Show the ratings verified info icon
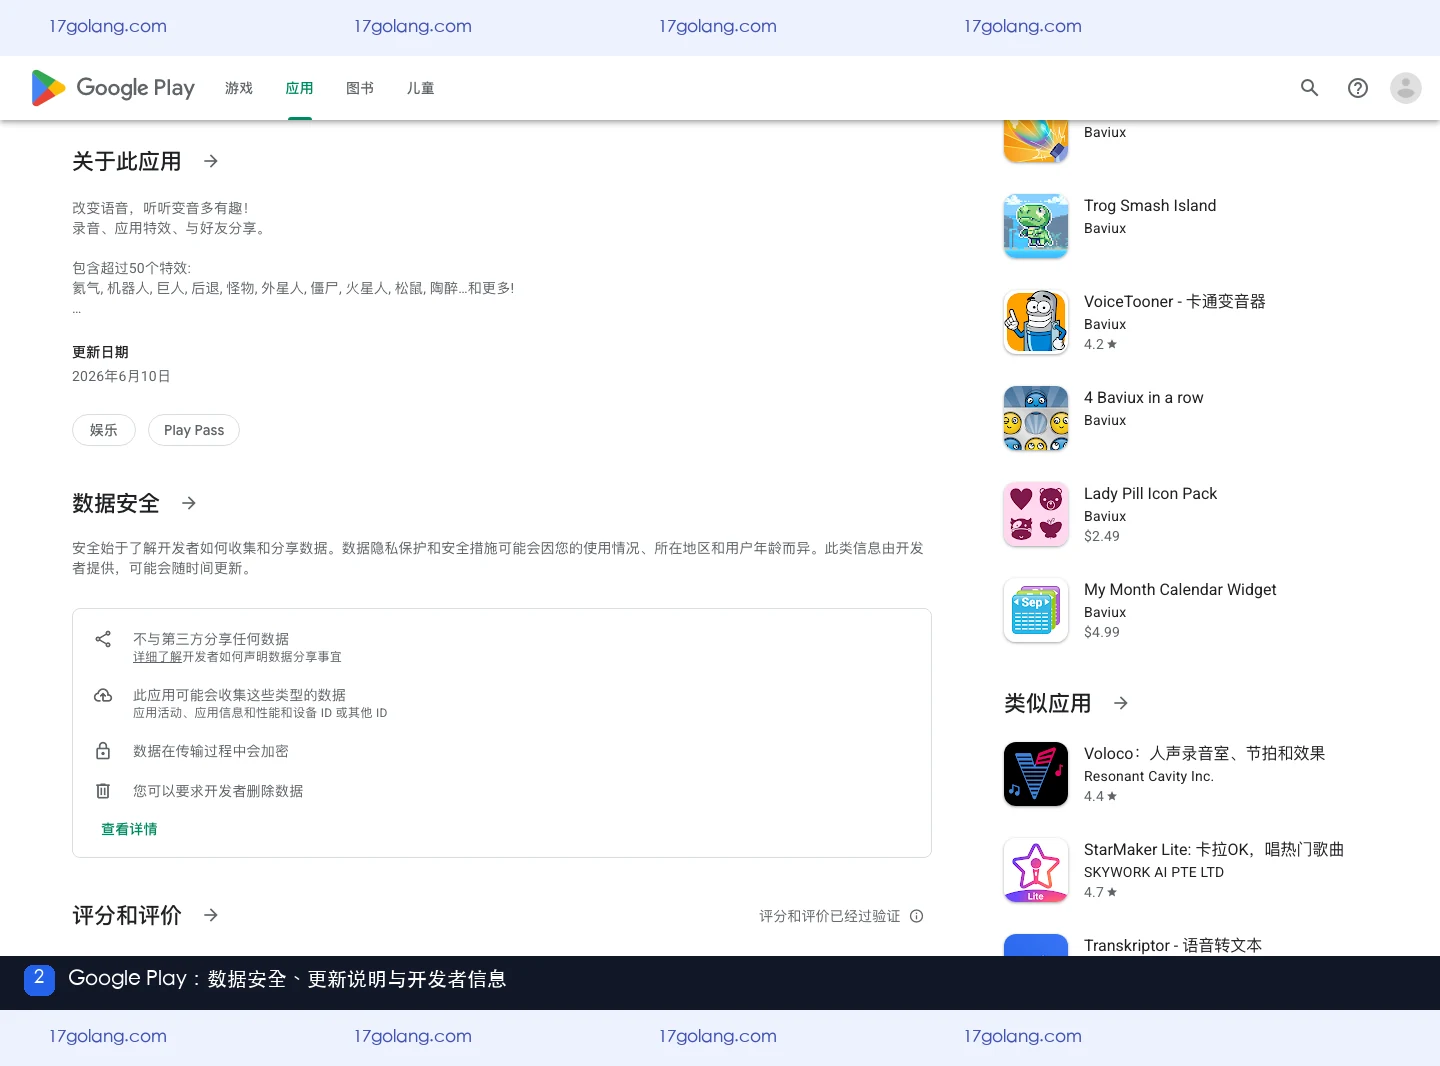Image resolution: width=1440 pixels, height=1066 pixels. click(x=917, y=916)
